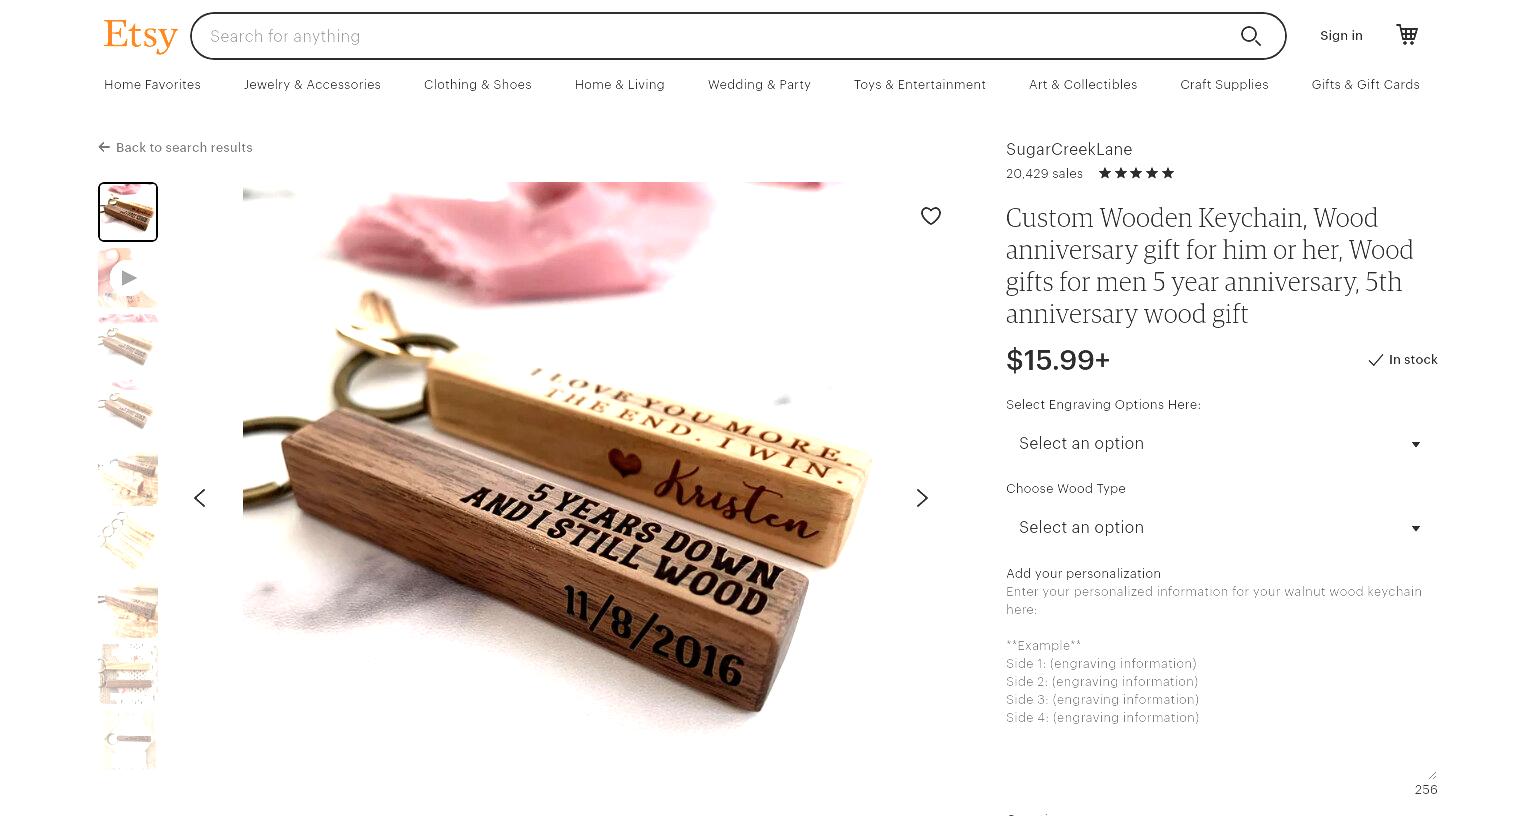Open the shopping cart
The width and height of the screenshot is (1536, 816).
click(1407, 35)
